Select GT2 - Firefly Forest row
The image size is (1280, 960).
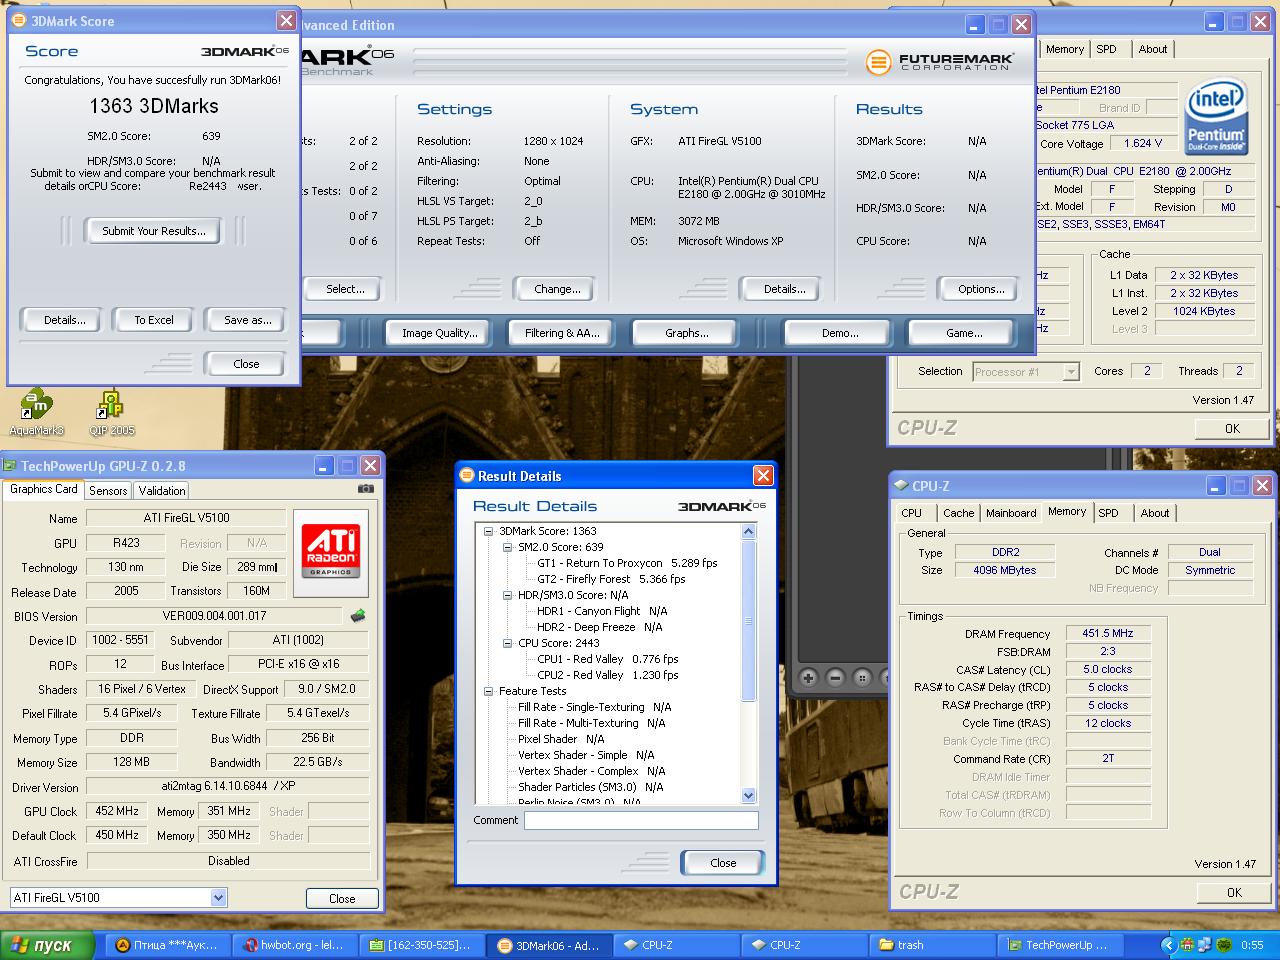pyautogui.click(x=611, y=579)
